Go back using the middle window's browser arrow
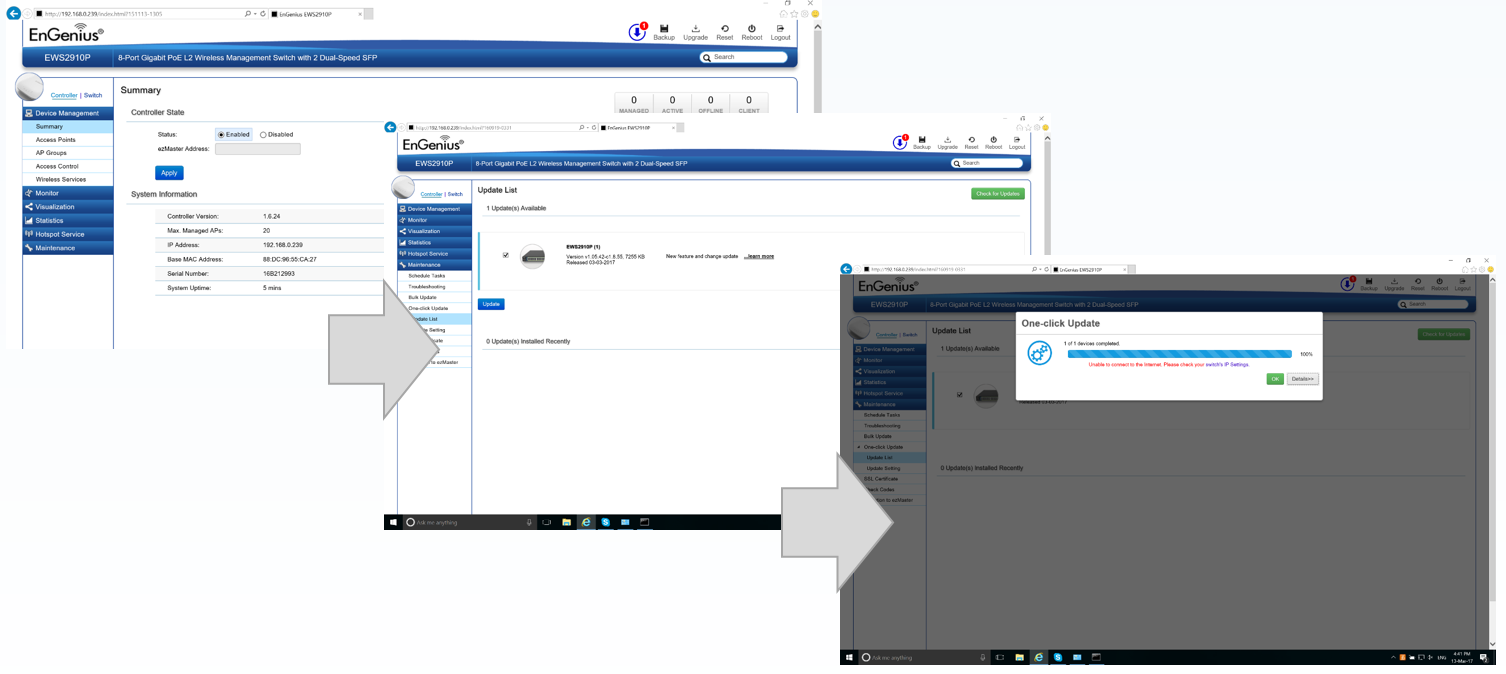Screen dimensions: 1506x674 click(391, 127)
